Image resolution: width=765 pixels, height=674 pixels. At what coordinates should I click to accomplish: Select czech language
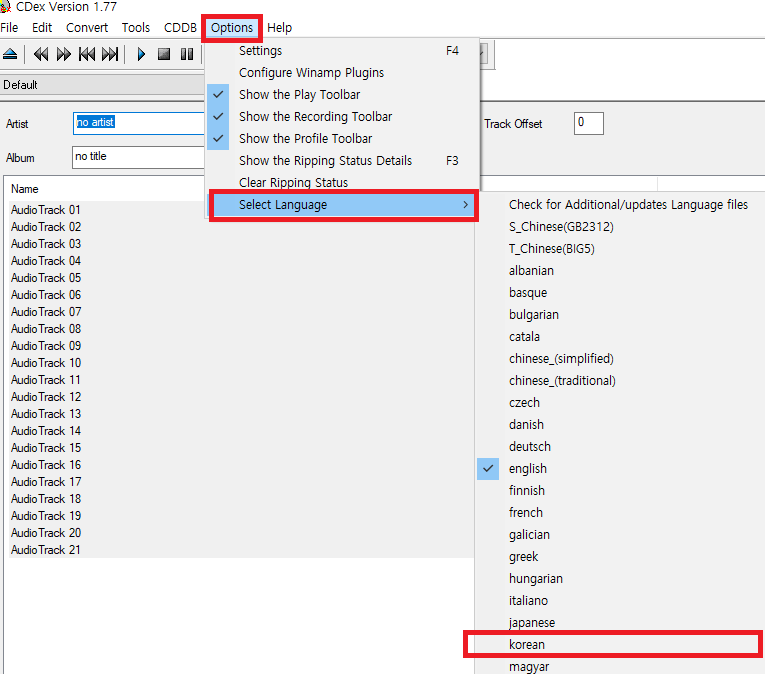point(620,402)
